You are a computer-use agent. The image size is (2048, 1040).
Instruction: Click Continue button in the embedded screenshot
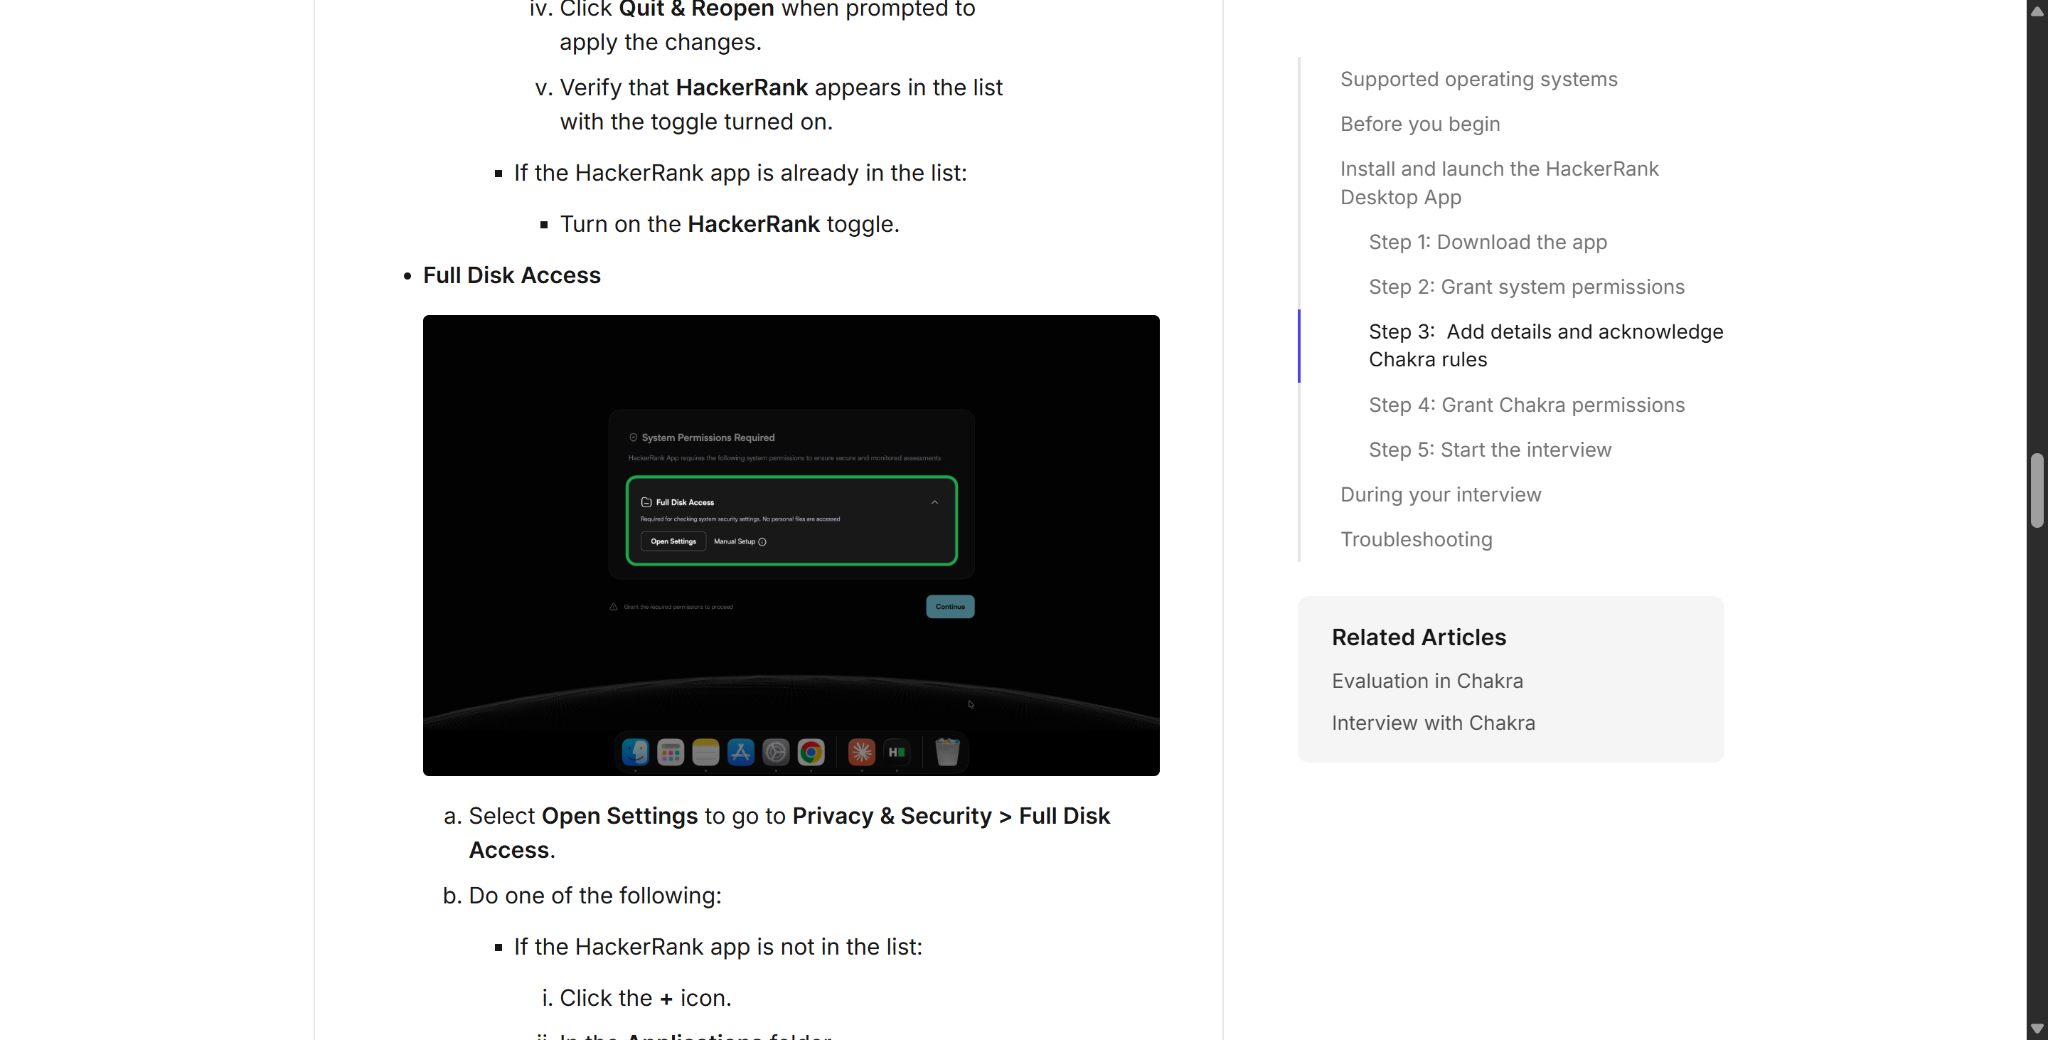(950, 606)
